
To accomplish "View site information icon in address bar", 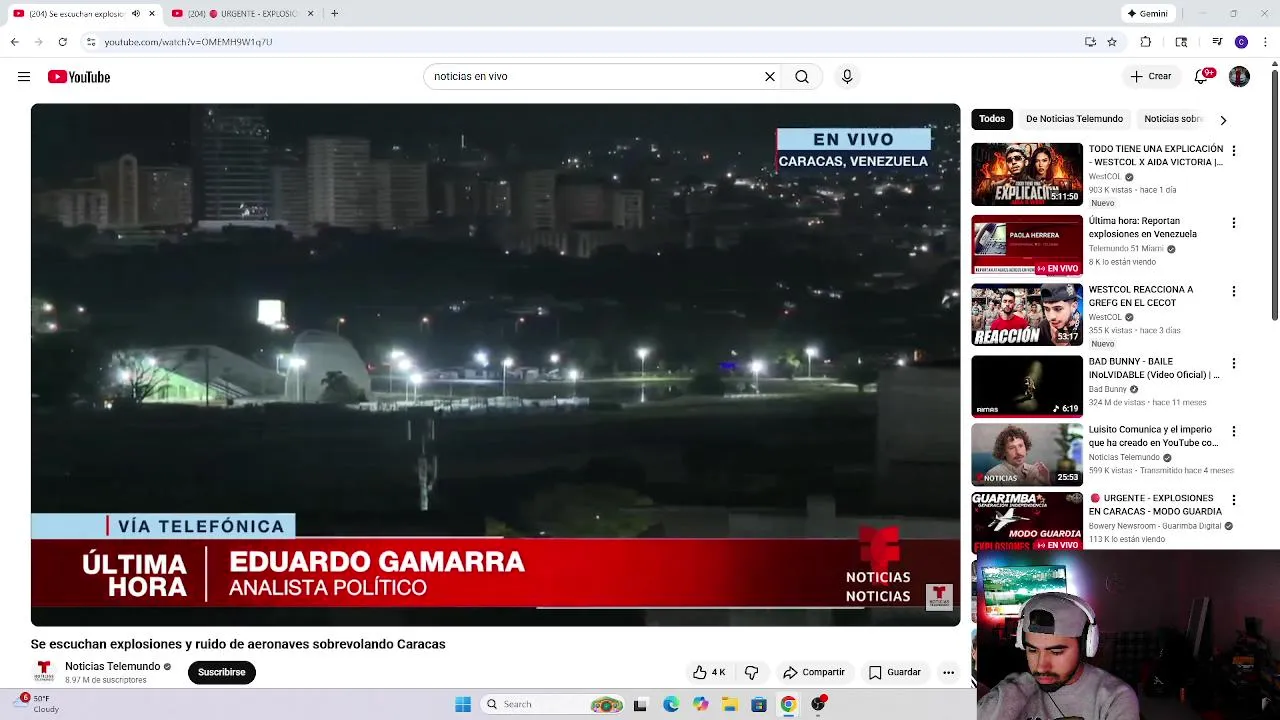I will tap(91, 42).
